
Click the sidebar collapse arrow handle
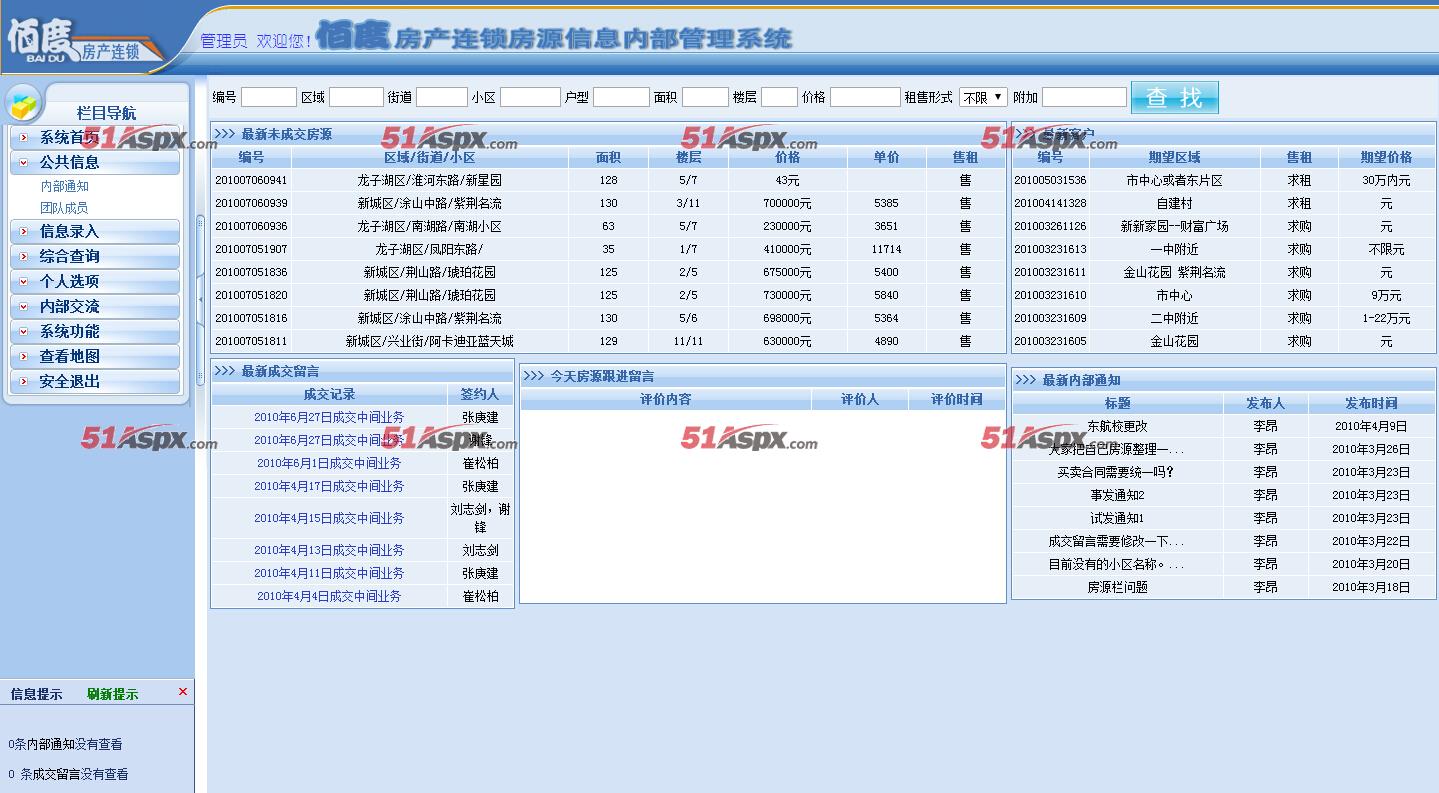click(x=200, y=297)
